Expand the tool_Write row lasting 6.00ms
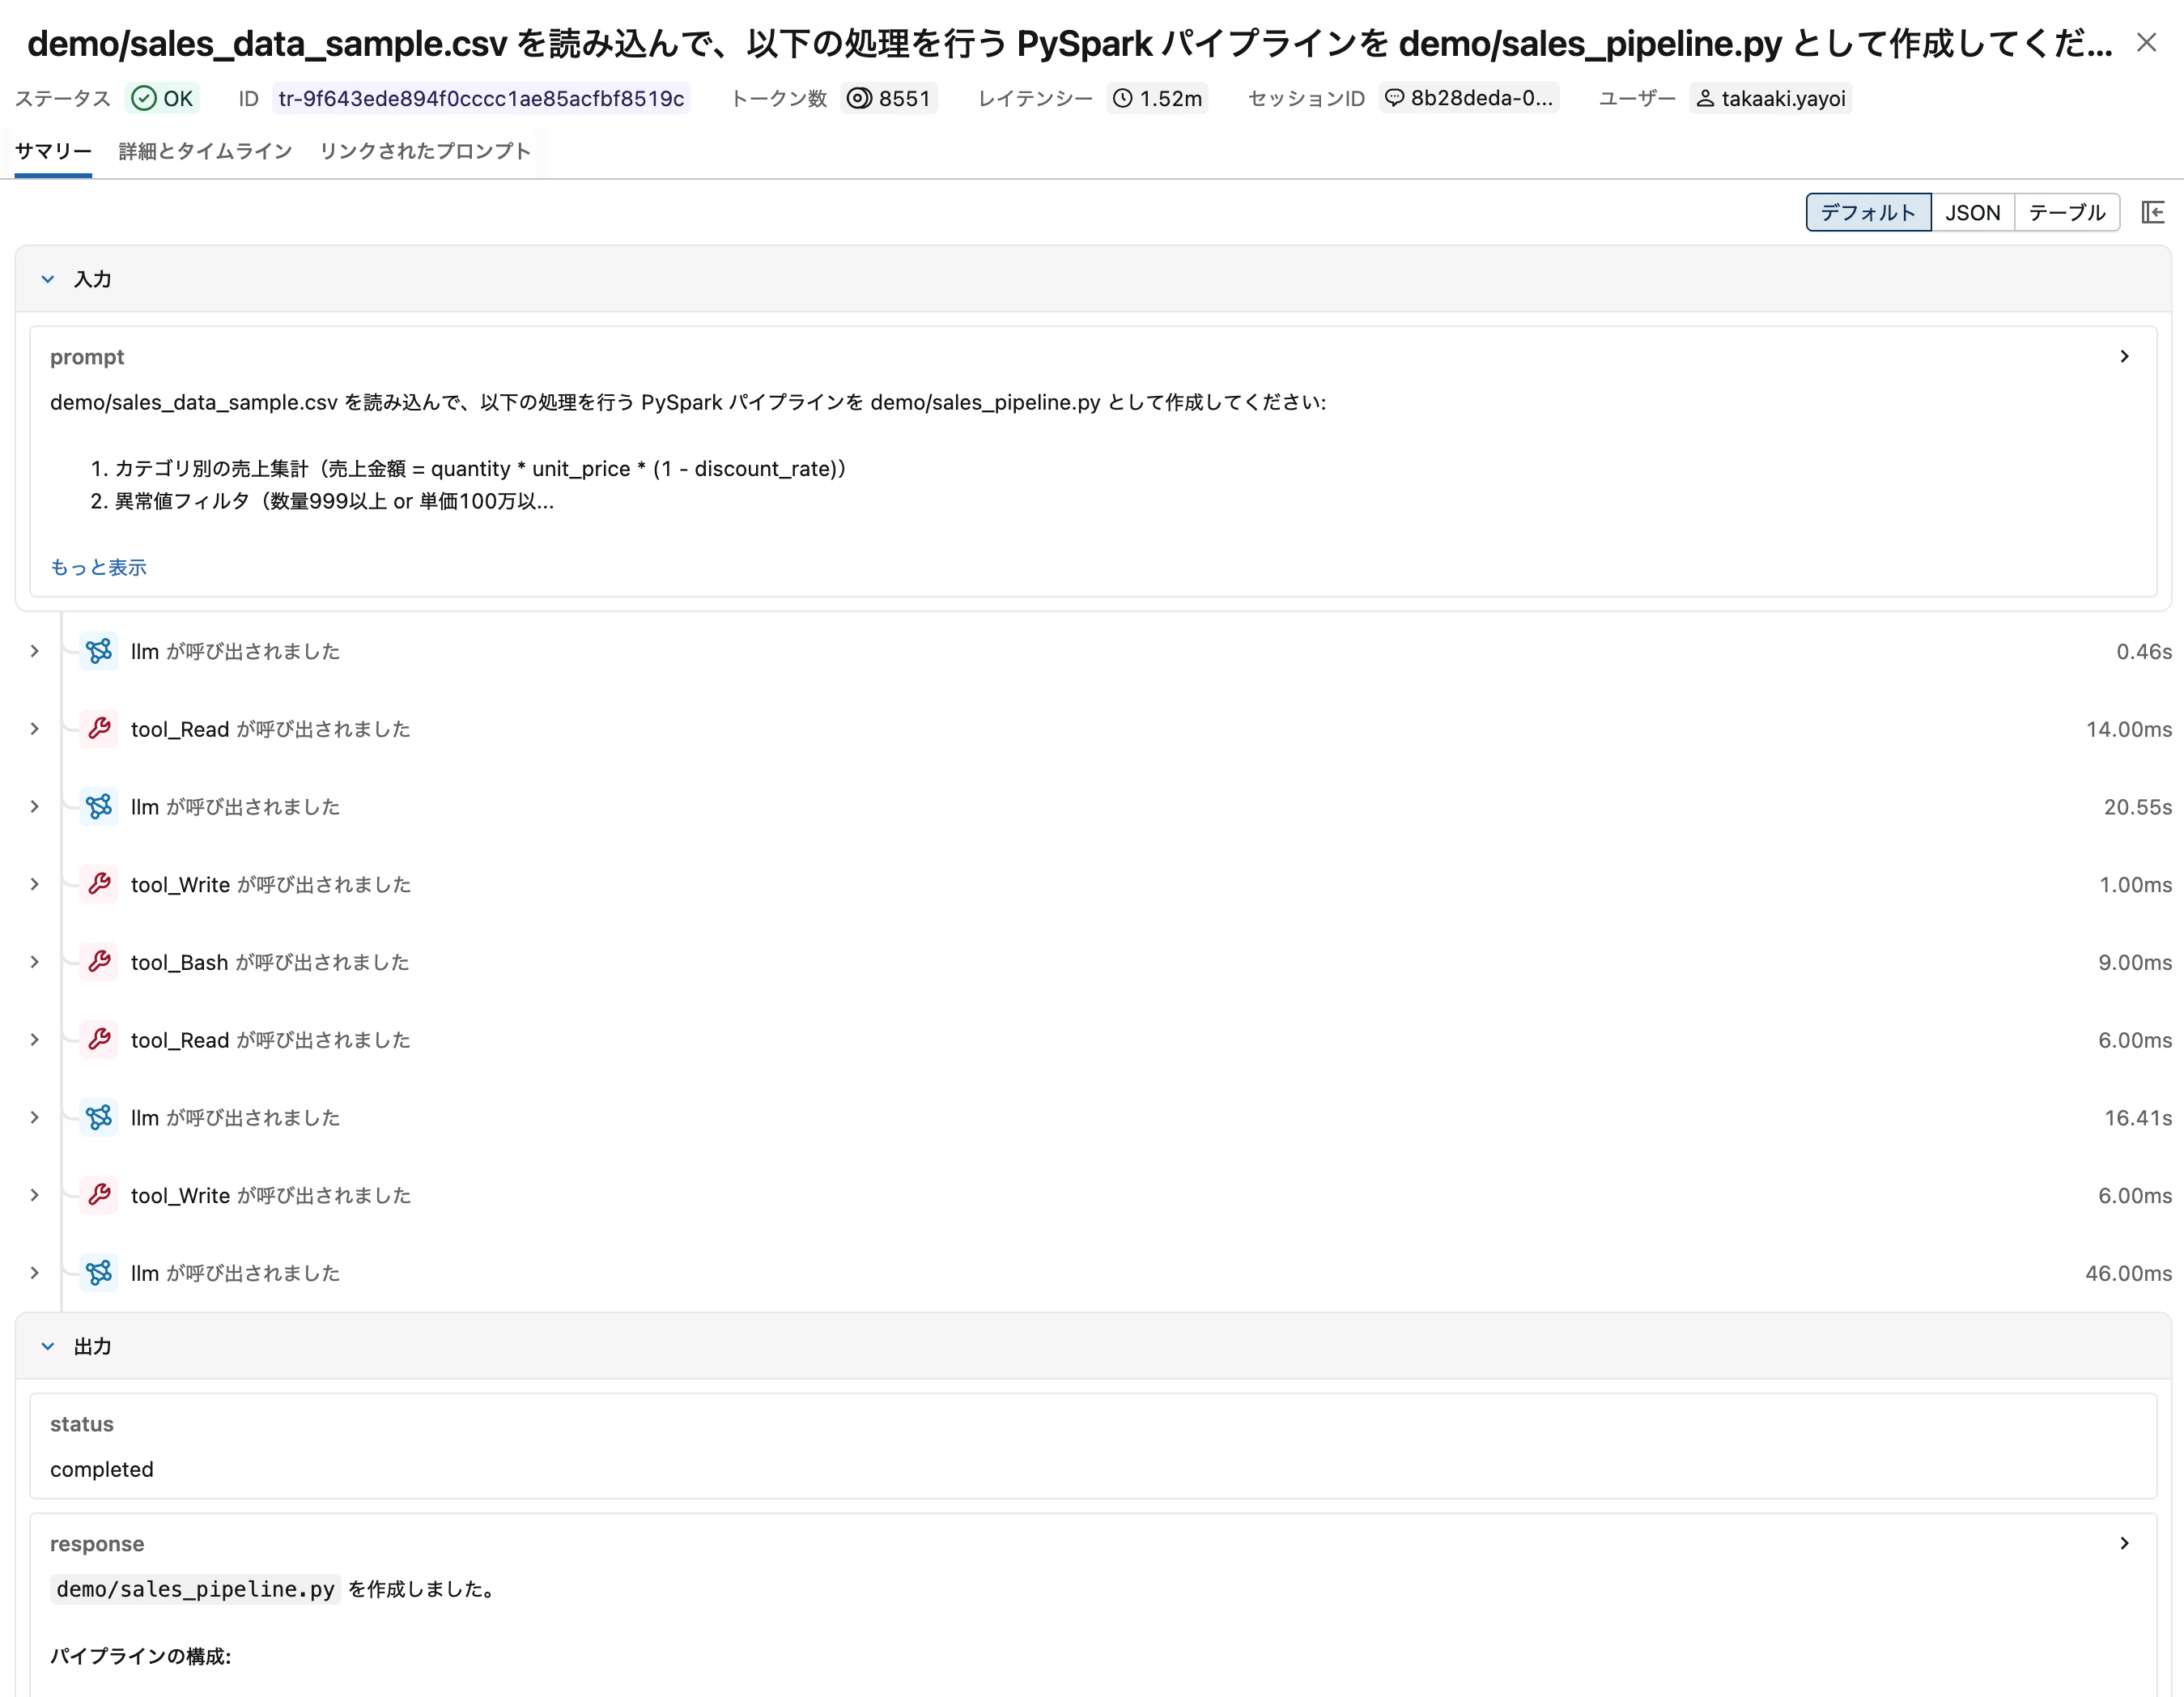The height and width of the screenshot is (1697, 2184). tap(35, 1195)
